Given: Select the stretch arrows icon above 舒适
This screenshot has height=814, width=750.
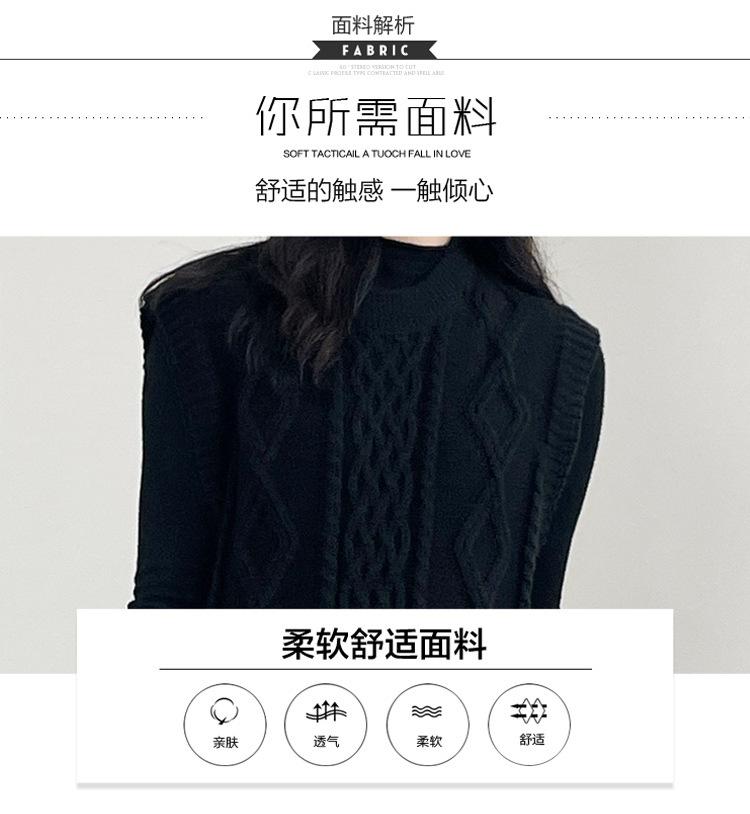Looking at the screenshot, I should point(529,711).
